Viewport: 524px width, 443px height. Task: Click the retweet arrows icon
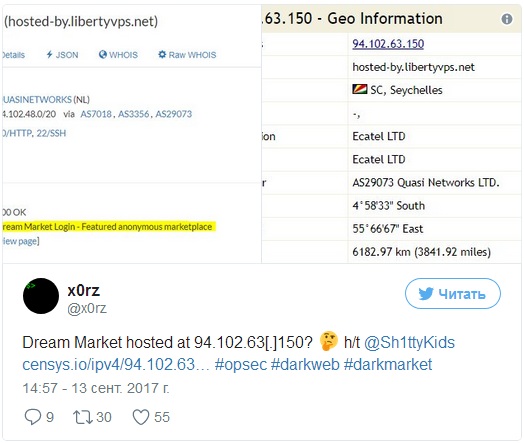(83, 417)
